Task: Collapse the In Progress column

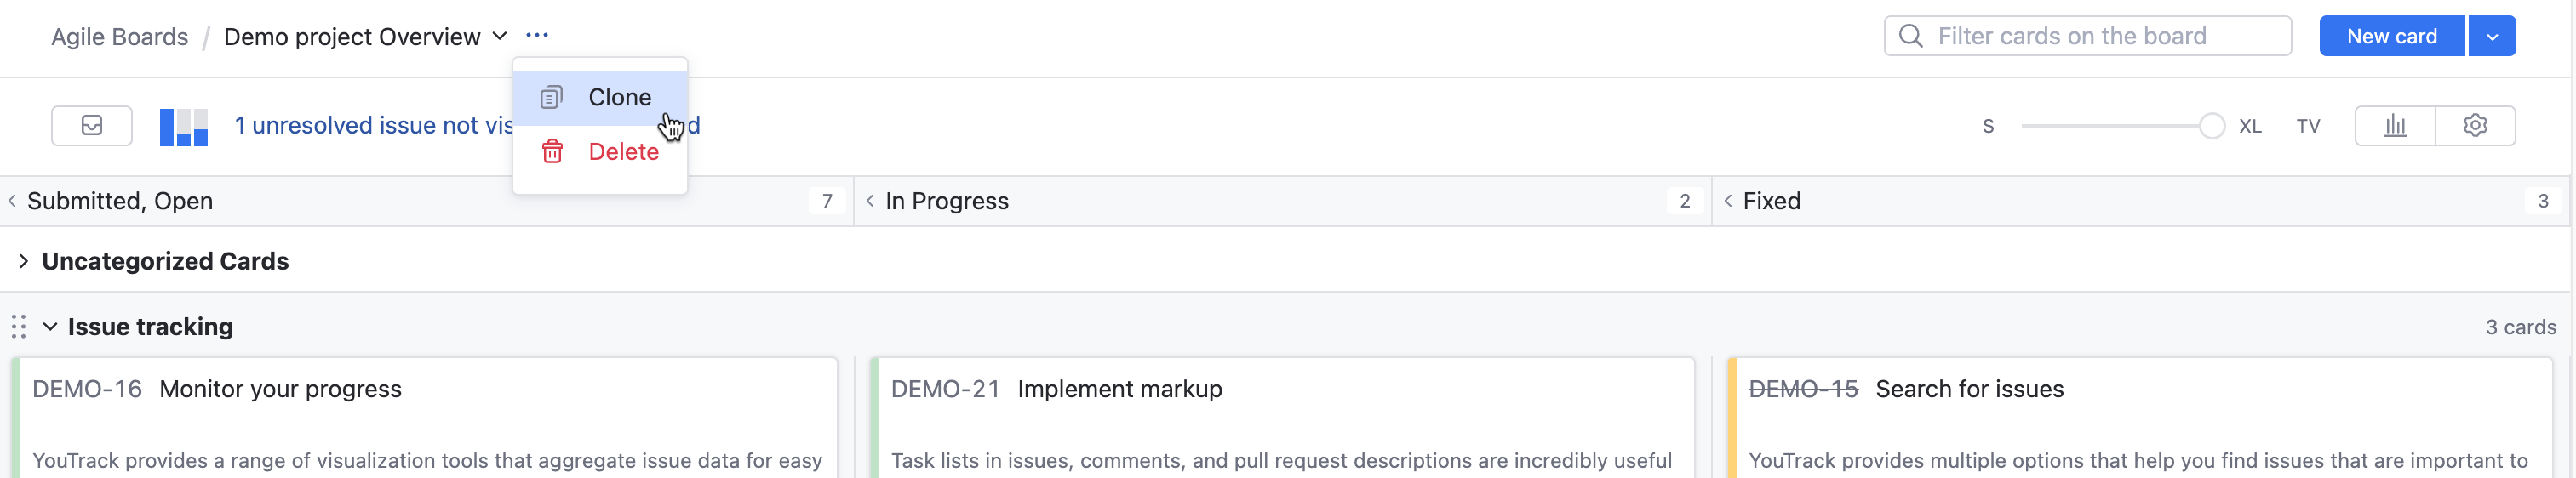Action: pos(870,201)
